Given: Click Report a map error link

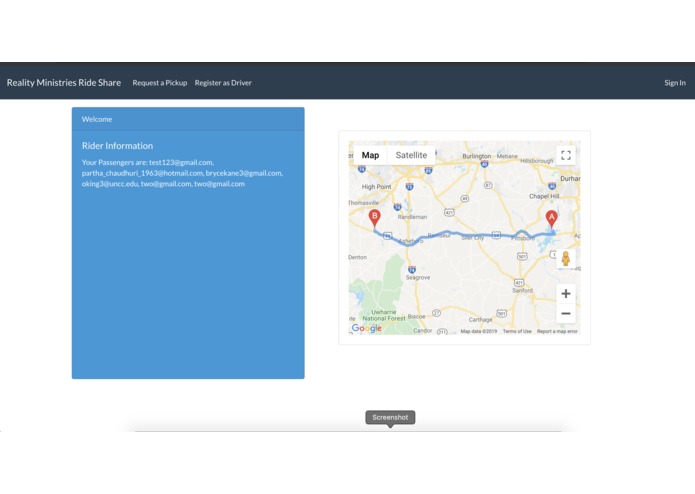Looking at the screenshot, I should [x=557, y=331].
